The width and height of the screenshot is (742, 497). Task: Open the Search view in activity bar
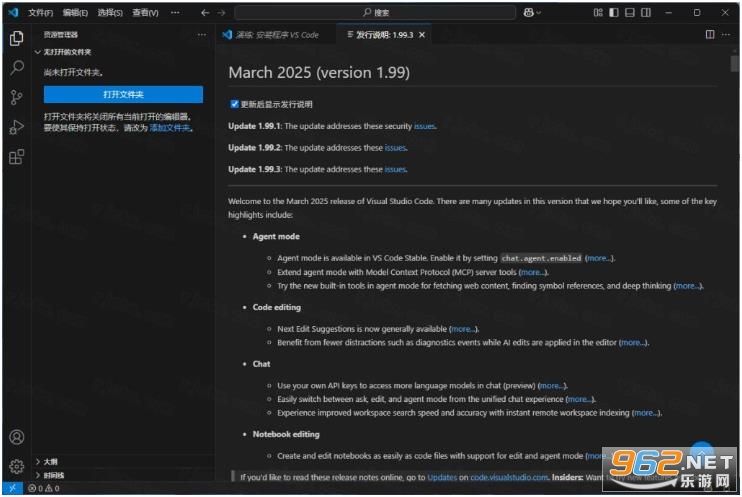(17, 68)
